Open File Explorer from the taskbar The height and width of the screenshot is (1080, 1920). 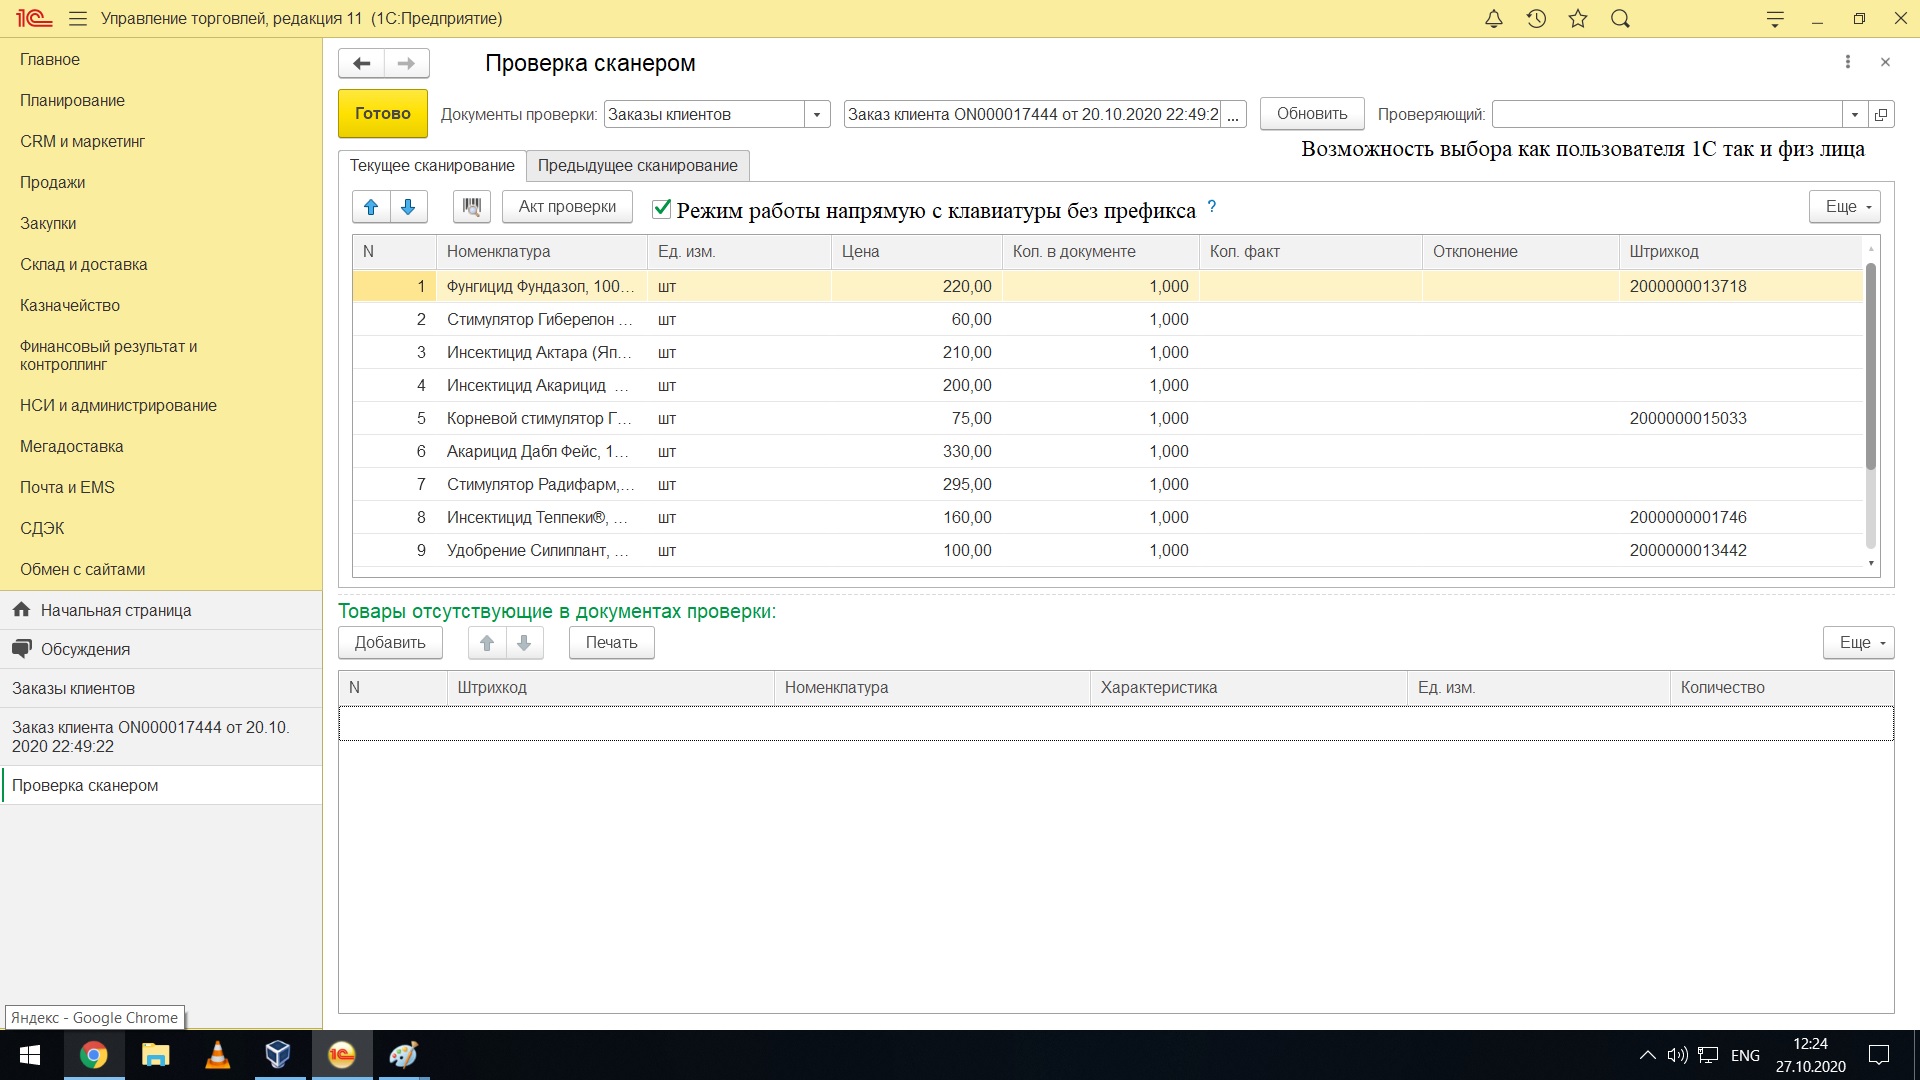pos(155,1055)
